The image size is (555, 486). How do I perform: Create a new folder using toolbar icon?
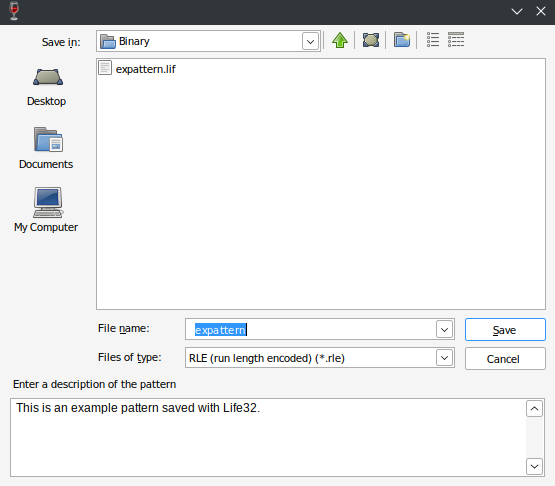pyautogui.click(x=402, y=40)
